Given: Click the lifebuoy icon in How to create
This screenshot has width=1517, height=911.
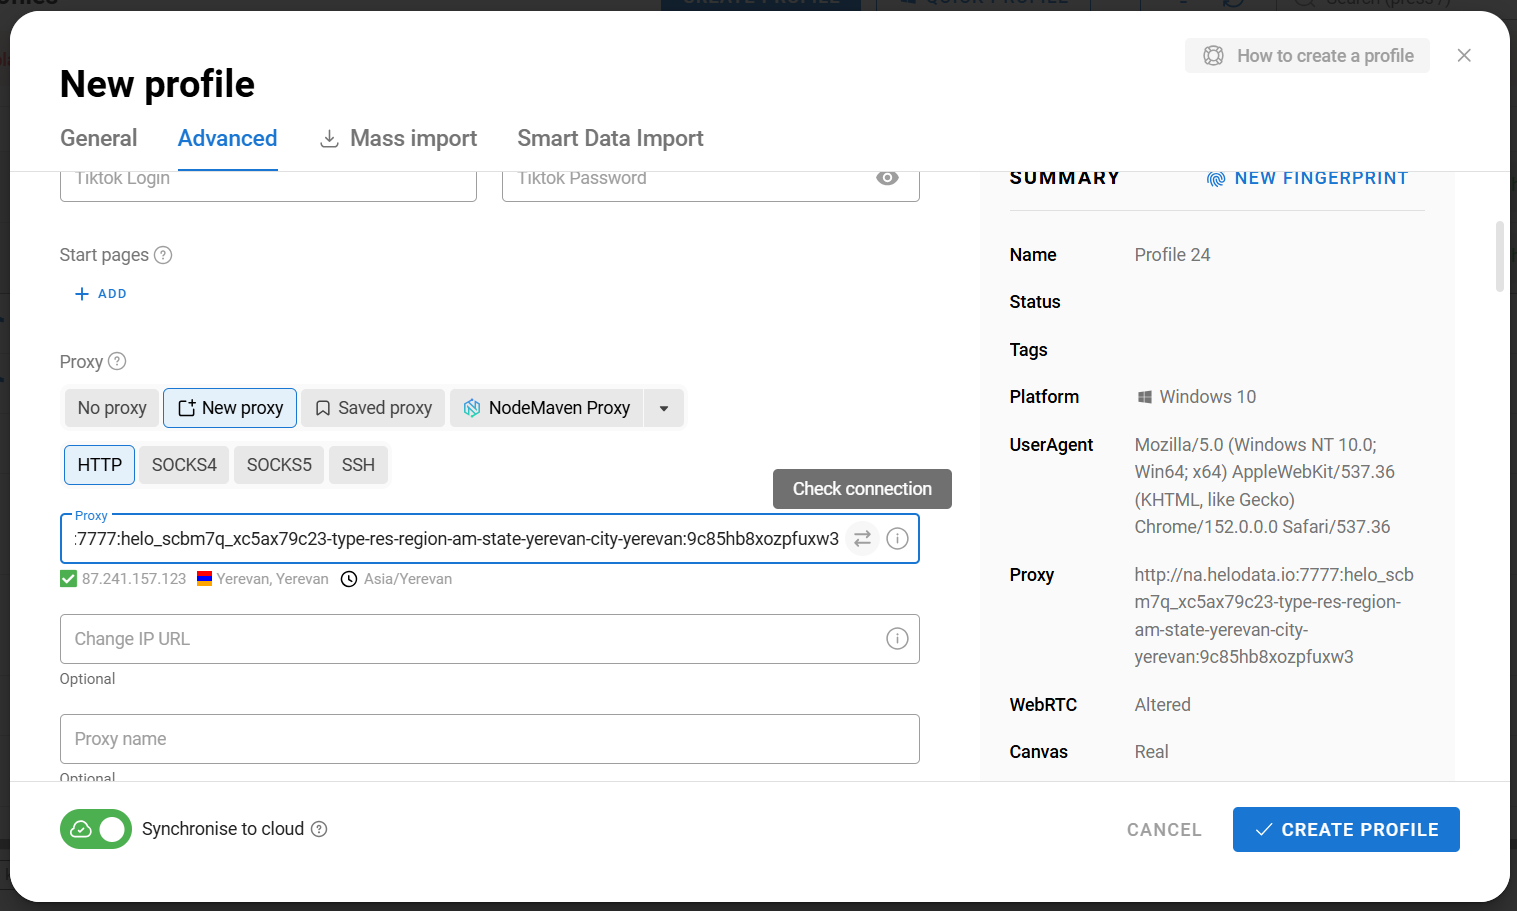Looking at the screenshot, I should [x=1213, y=56].
